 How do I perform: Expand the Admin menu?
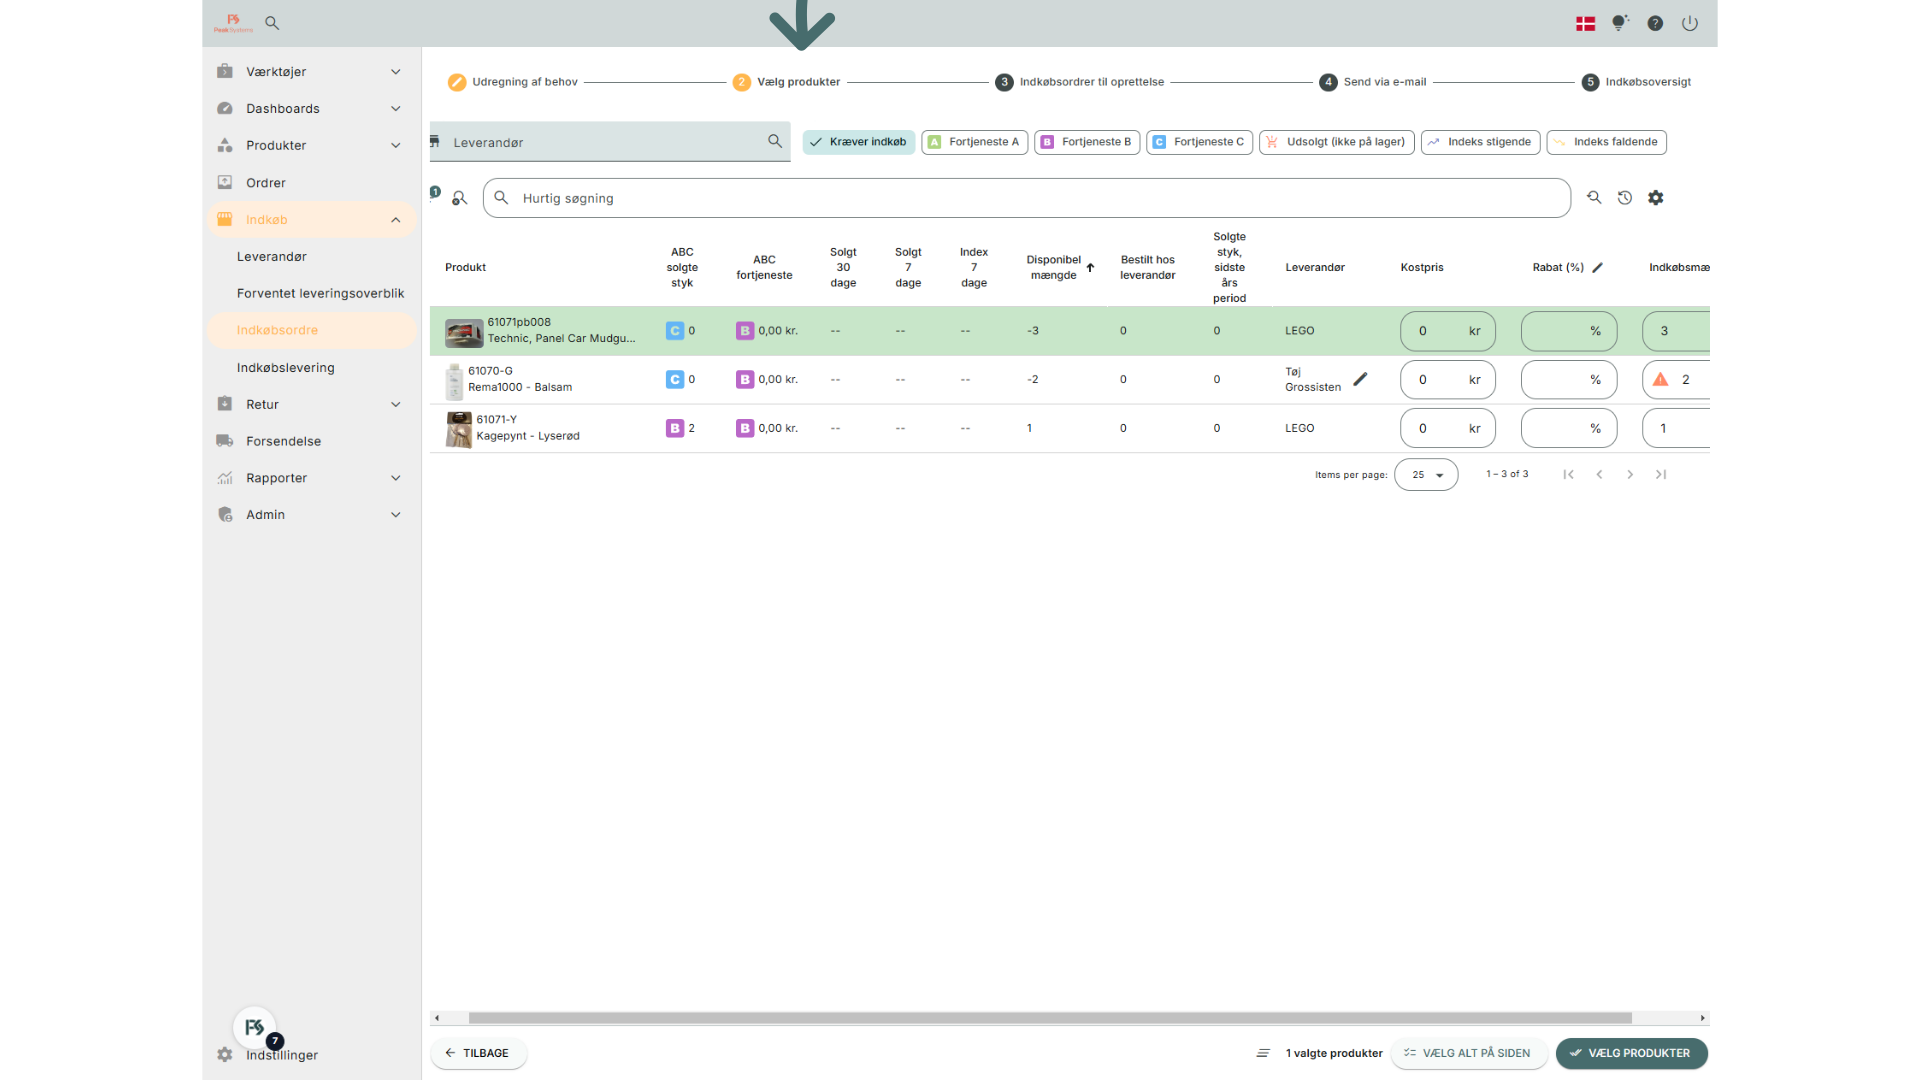(x=311, y=514)
